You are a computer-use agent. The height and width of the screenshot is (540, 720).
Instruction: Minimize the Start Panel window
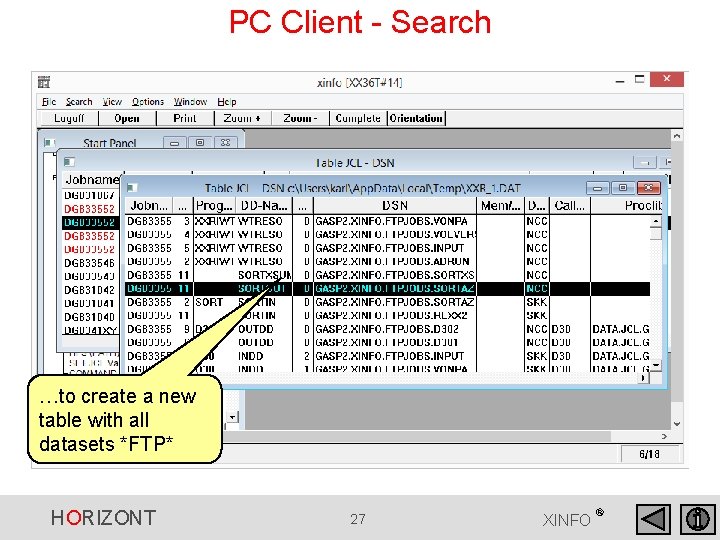(174, 143)
